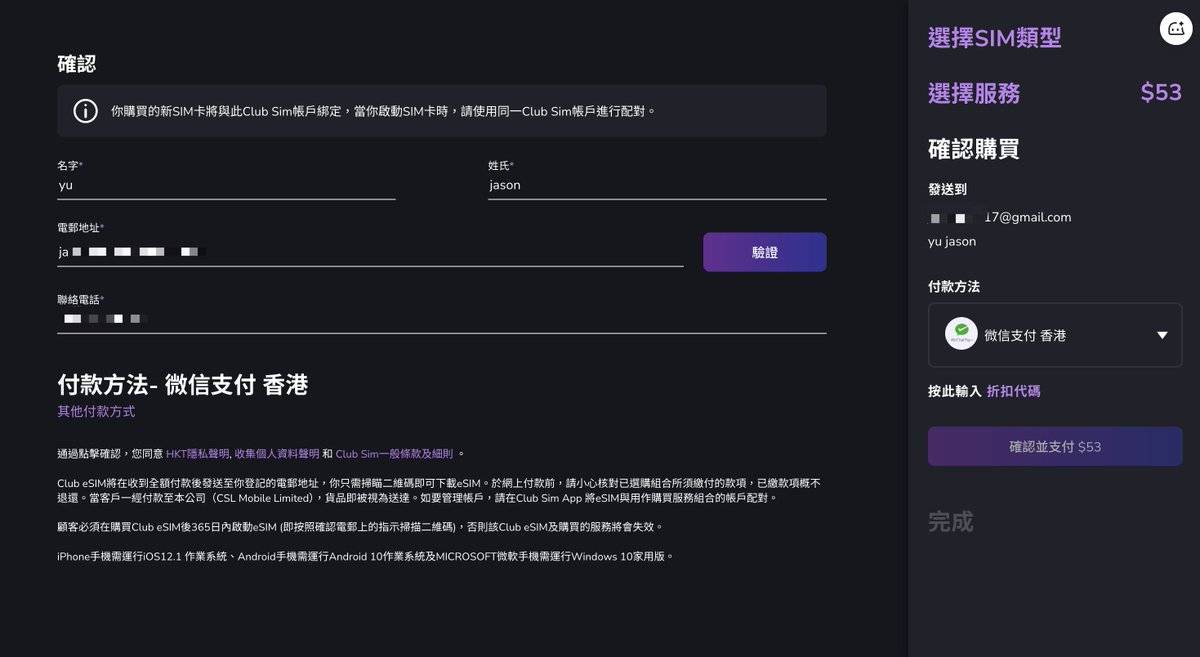
Task: Focus the 聯絡電話 phone input field
Action: point(441,319)
